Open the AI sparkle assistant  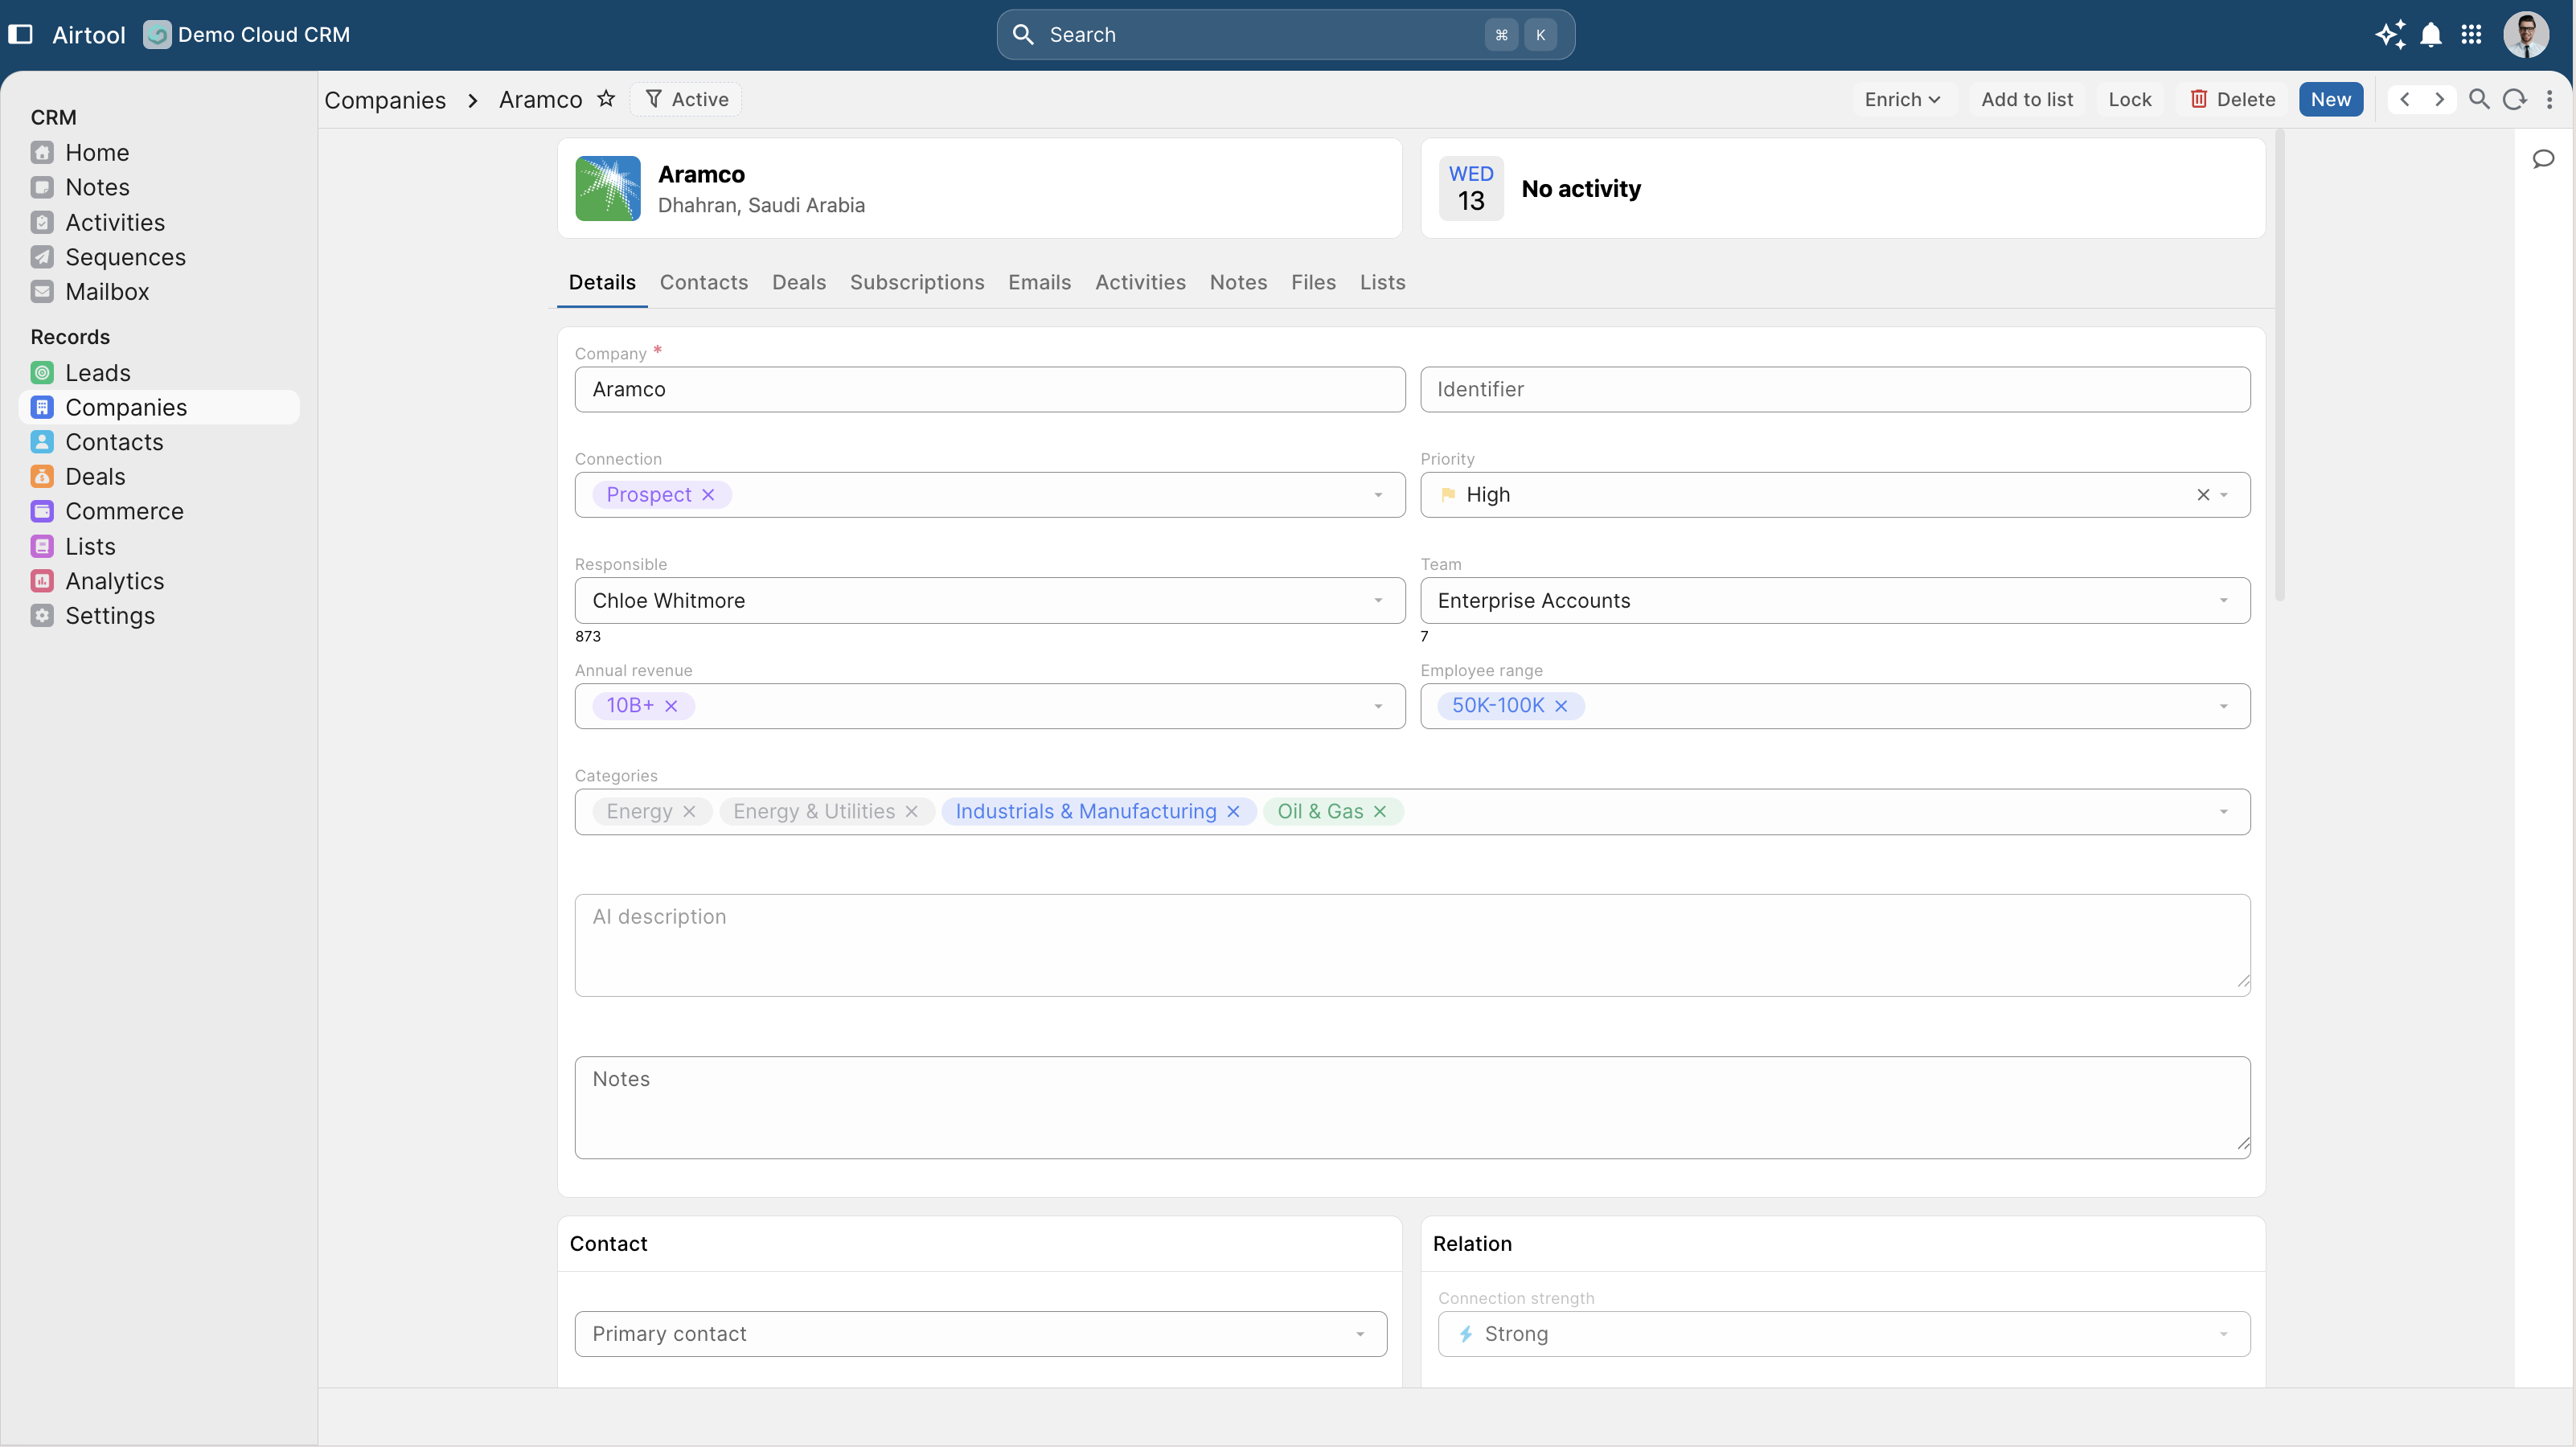[x=2391, y=35]
